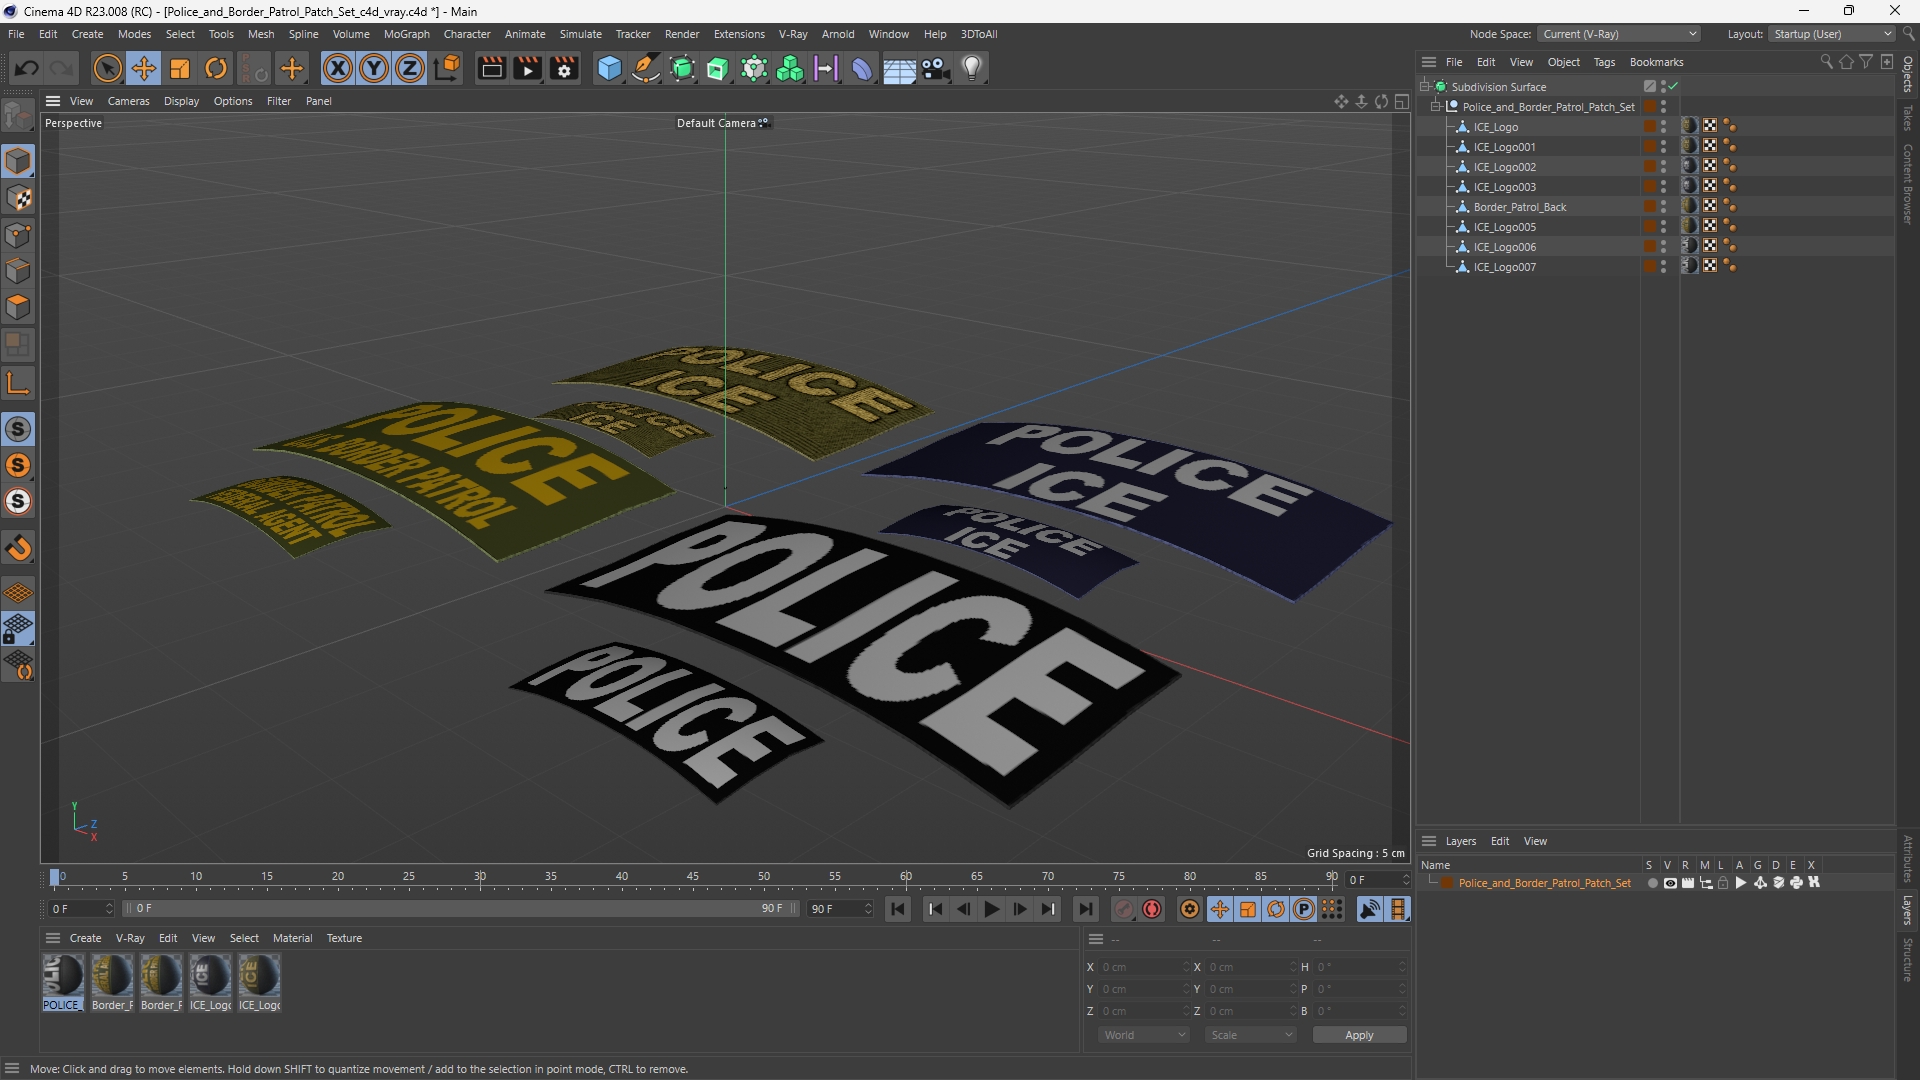Open Objects manager search icon

(x=1826, y=62)
